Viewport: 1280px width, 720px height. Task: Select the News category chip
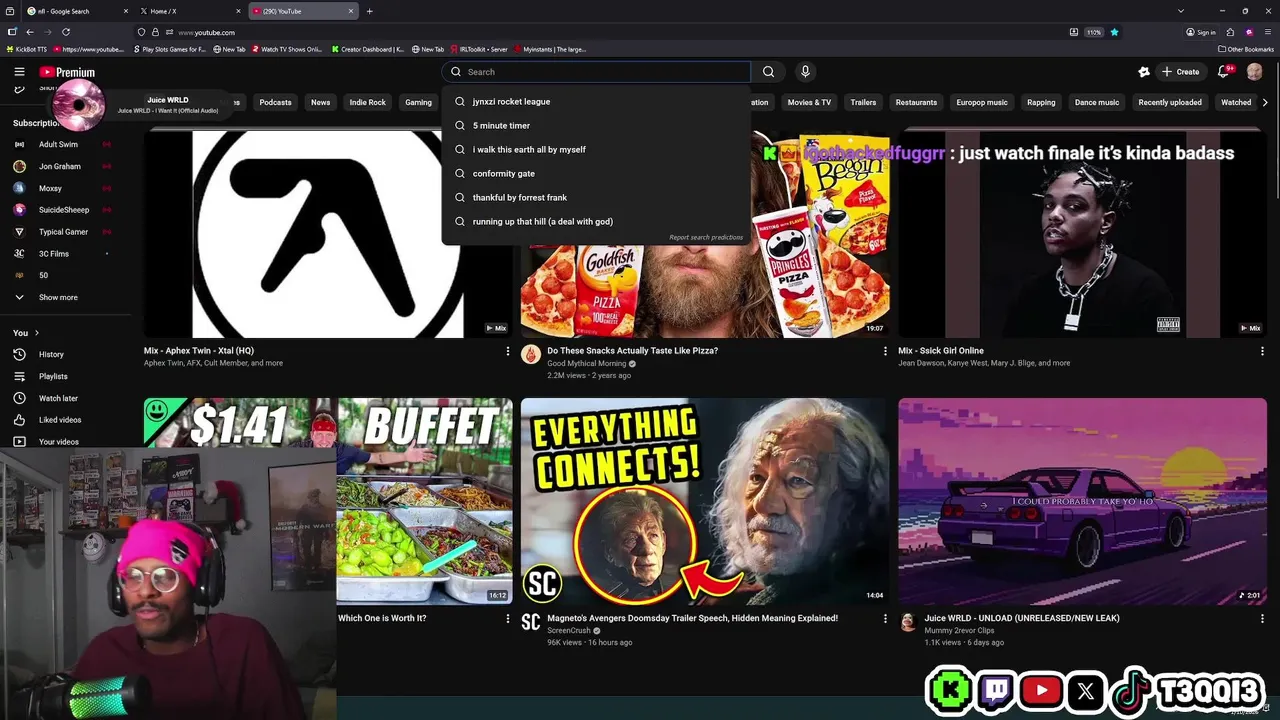pyautogui.click(x=320, y=102)
